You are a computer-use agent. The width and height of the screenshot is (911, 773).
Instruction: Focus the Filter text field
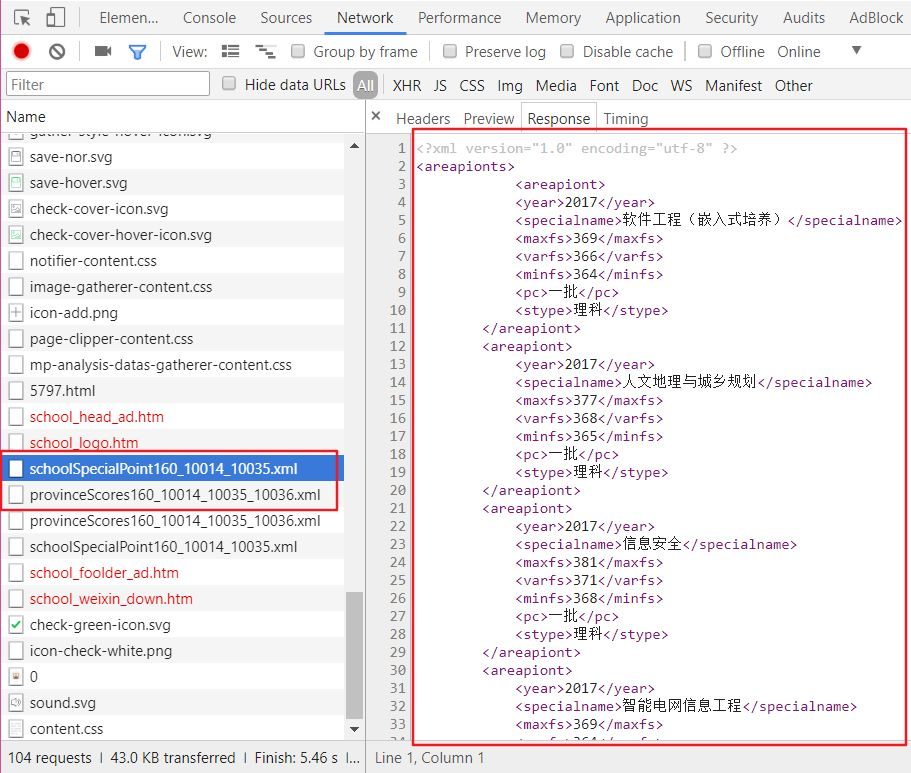[107, 84]
